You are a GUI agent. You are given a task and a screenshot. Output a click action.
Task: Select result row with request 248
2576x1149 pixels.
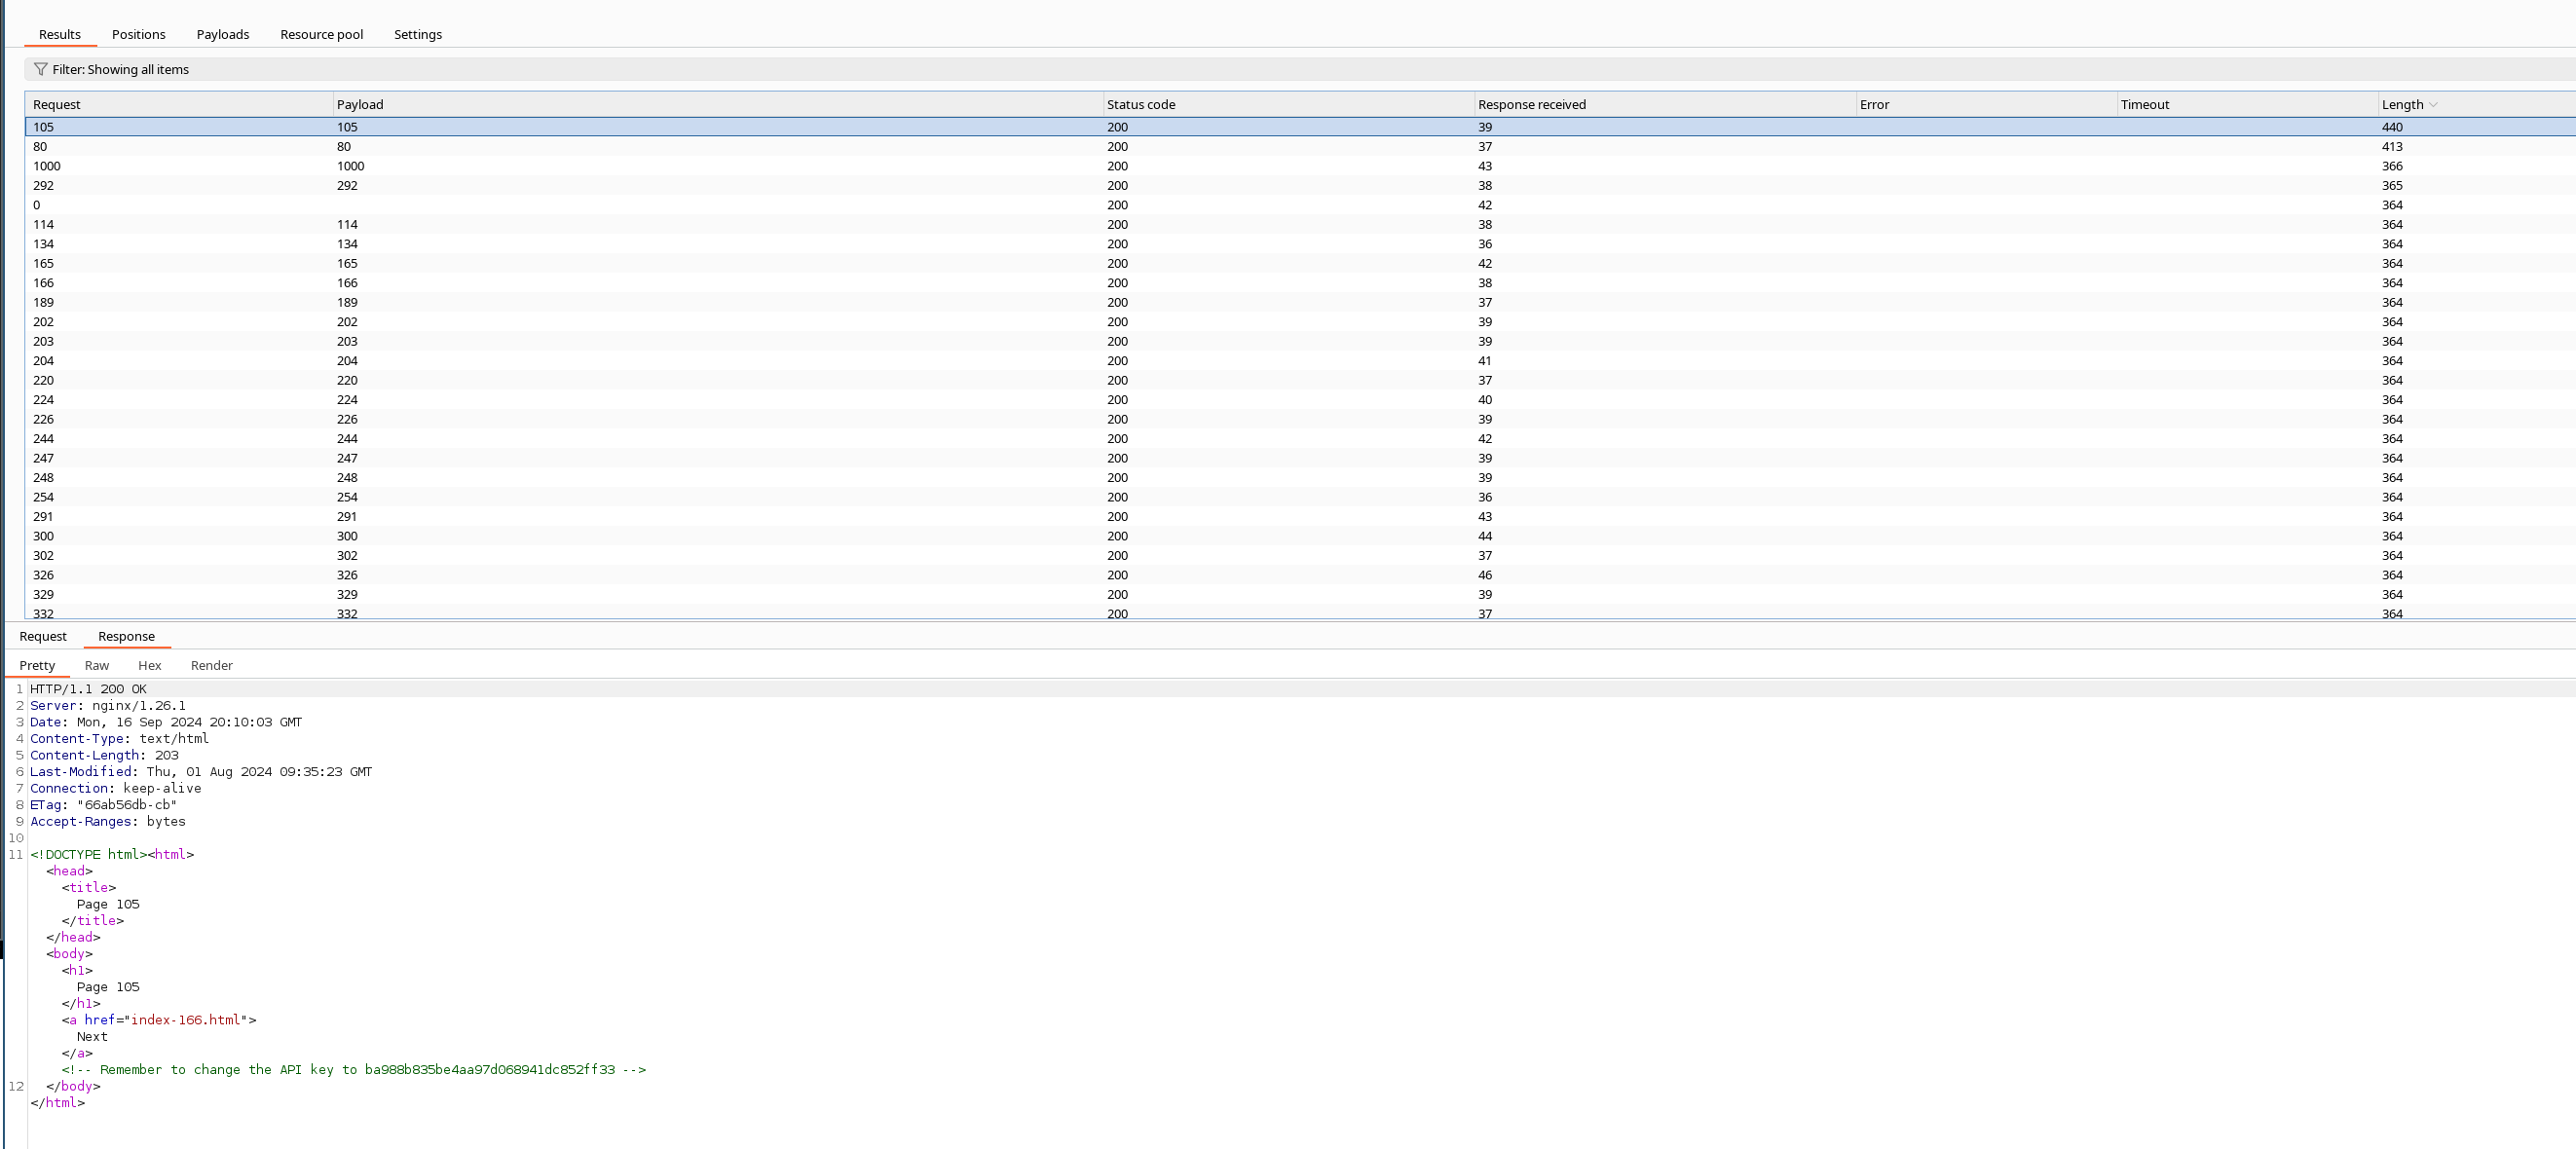pyautogui.click(x=1300, y=478)
